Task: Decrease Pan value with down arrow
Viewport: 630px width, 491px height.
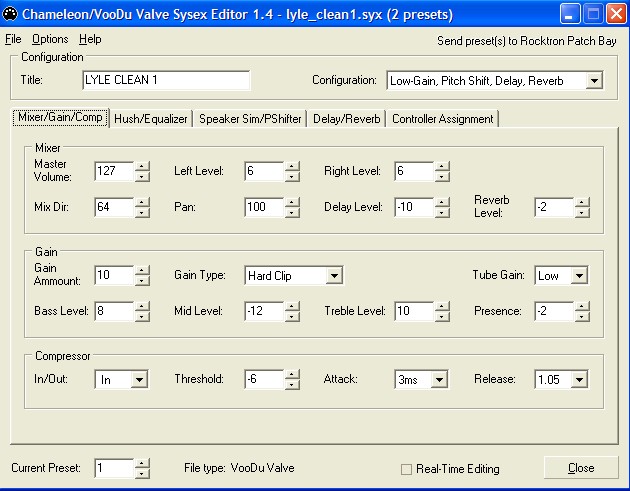Action: tap(292, 212)
